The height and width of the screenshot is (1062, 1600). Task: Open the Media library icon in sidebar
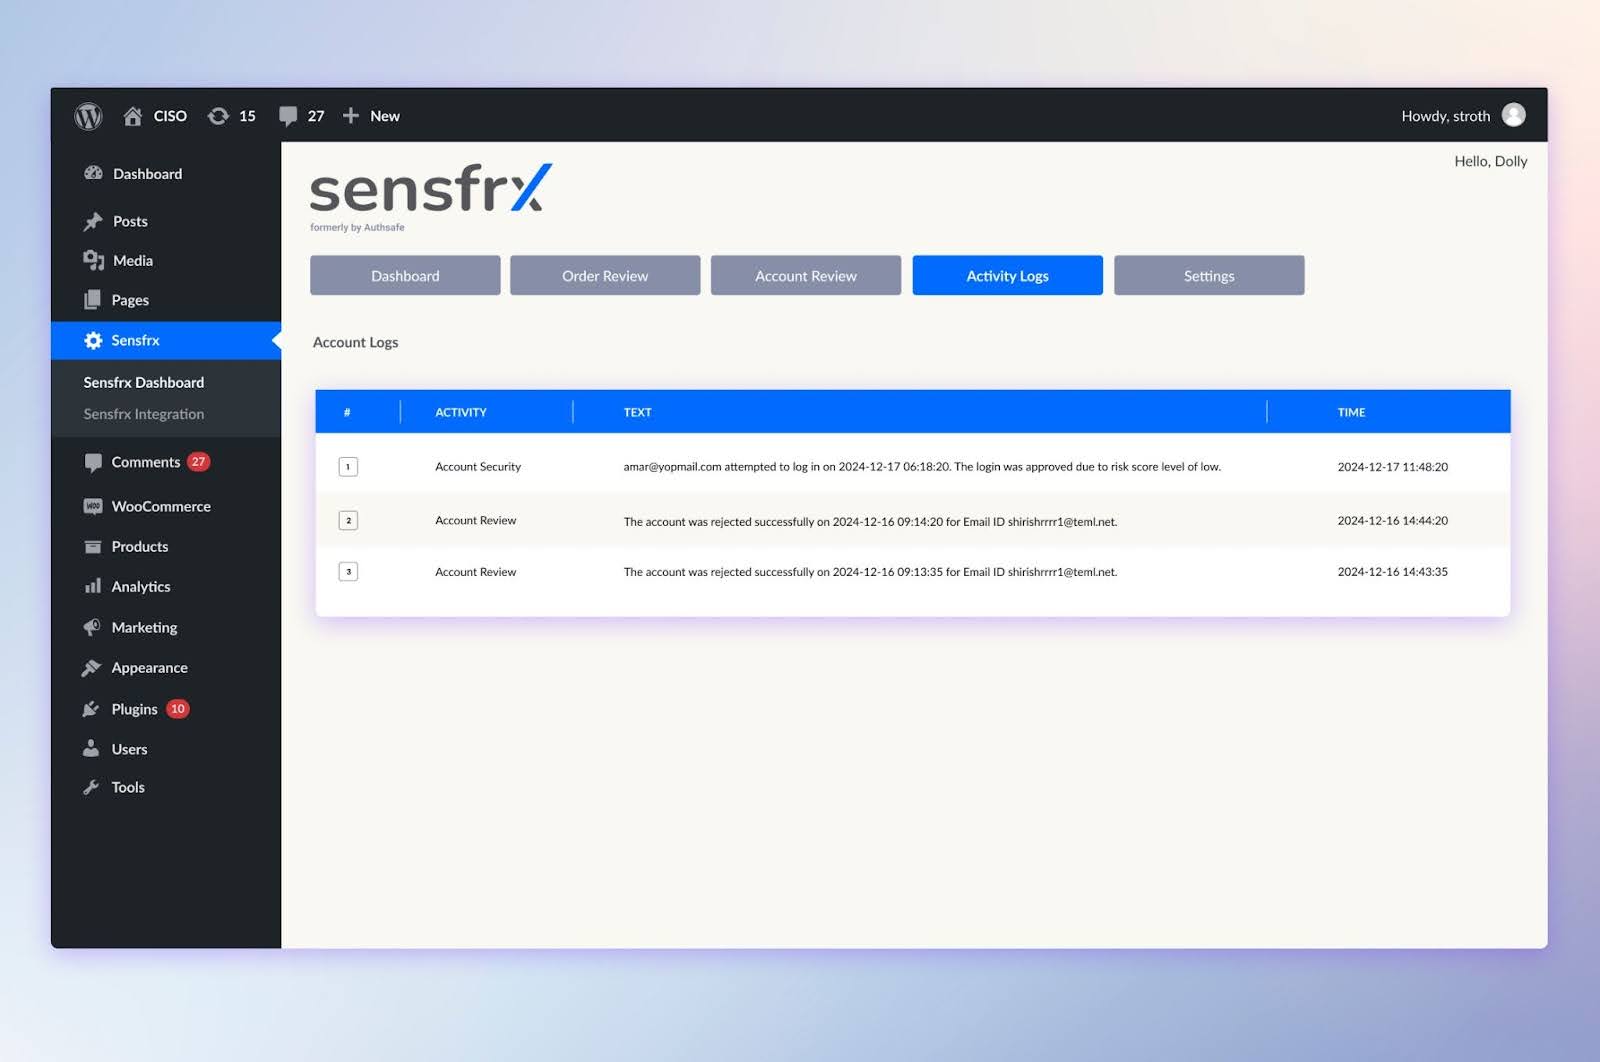pyautogui.click(x=93, y=260)
